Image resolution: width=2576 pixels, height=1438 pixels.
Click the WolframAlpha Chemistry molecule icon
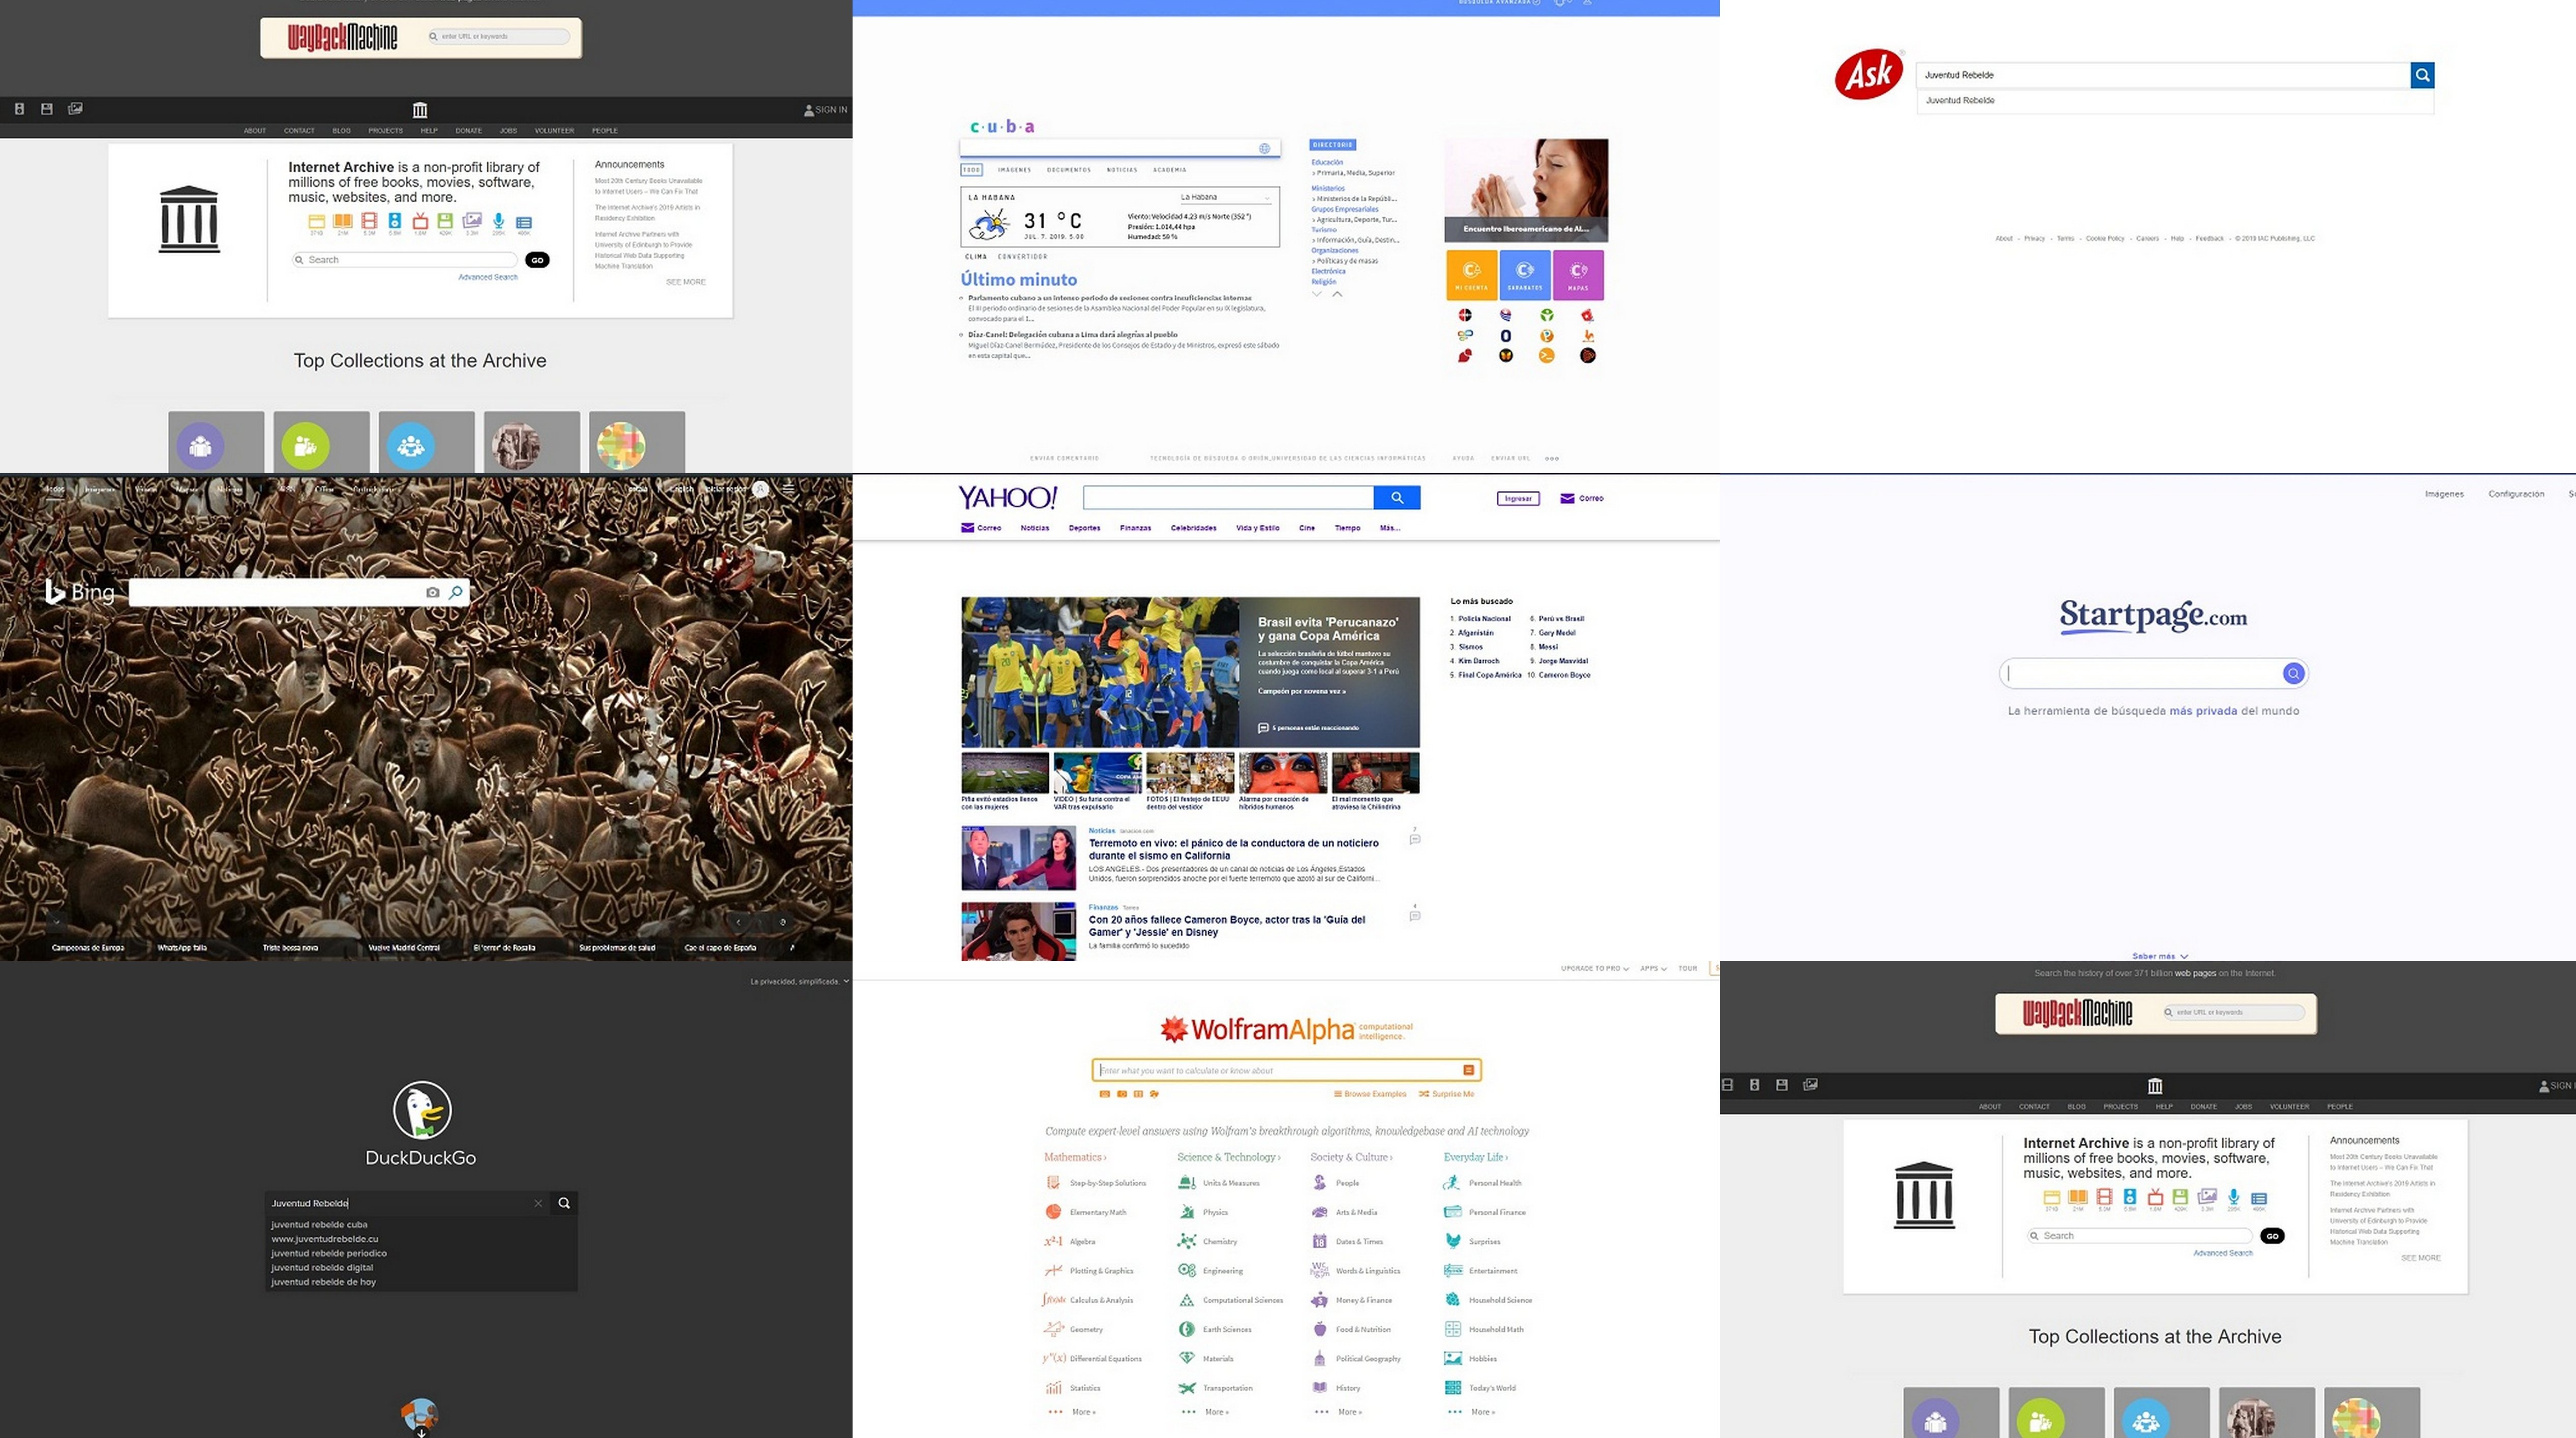(1186, 1241)
